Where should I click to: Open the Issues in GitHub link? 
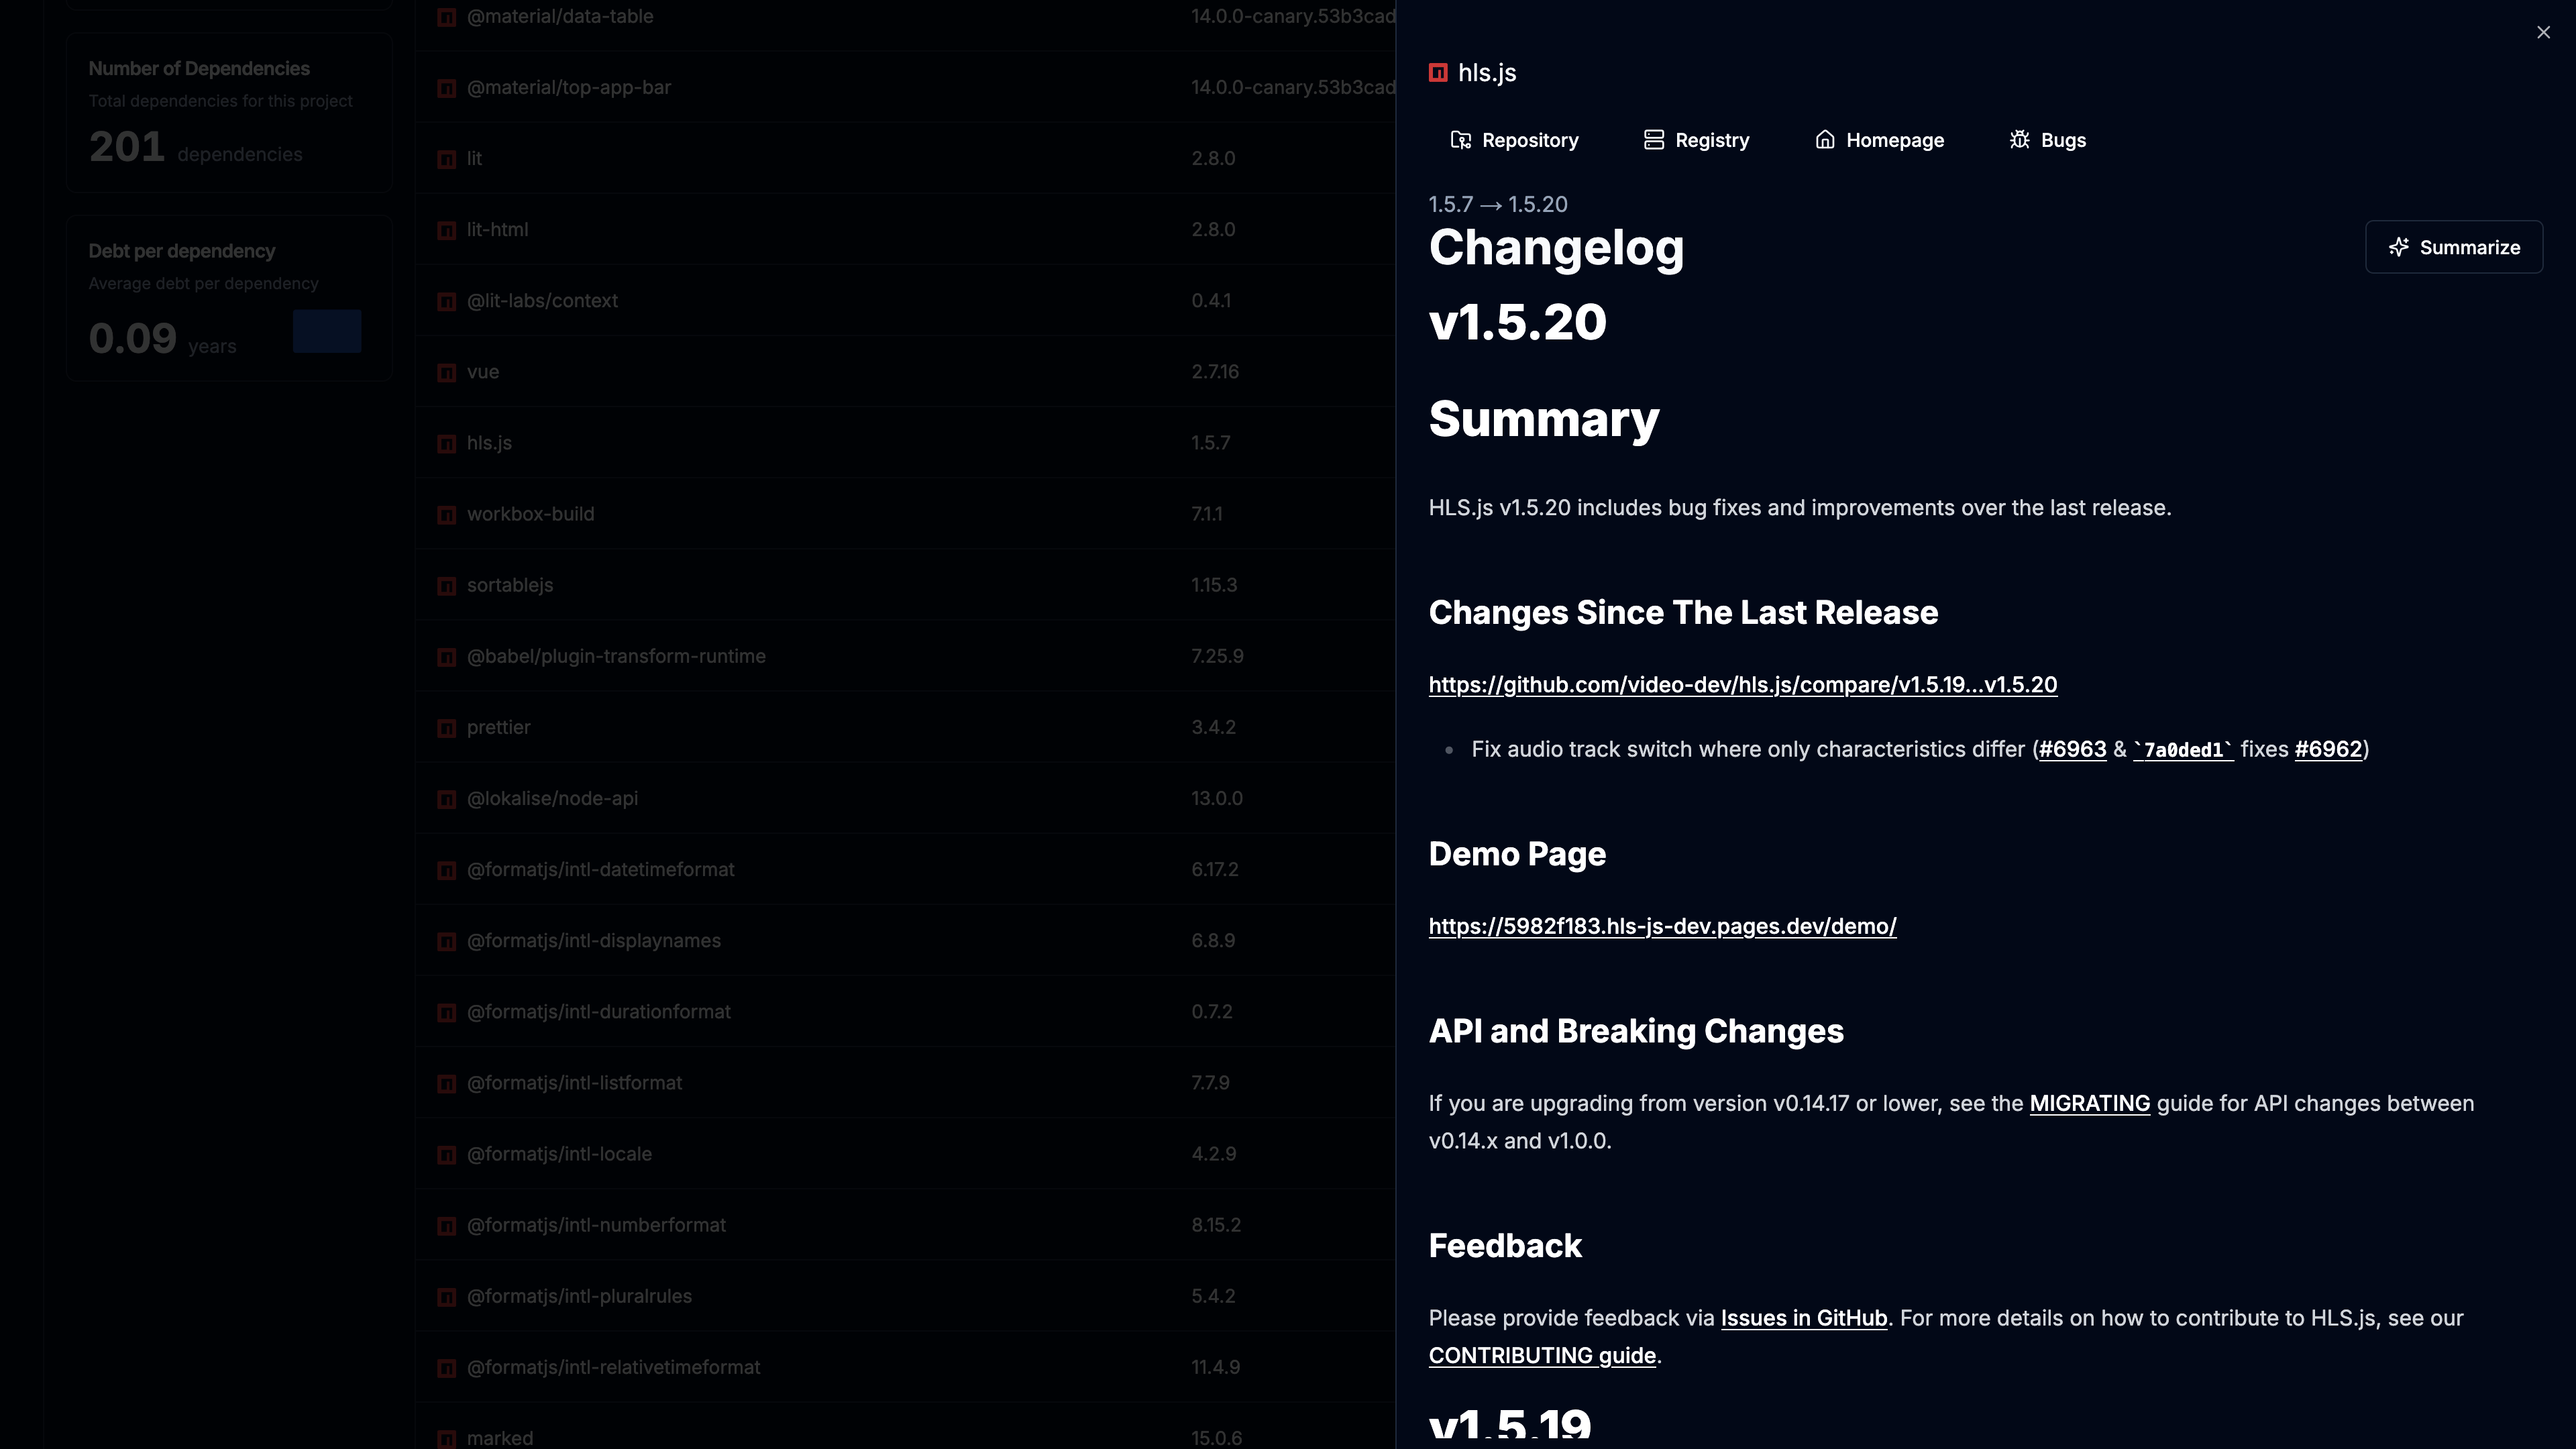1803,1319
